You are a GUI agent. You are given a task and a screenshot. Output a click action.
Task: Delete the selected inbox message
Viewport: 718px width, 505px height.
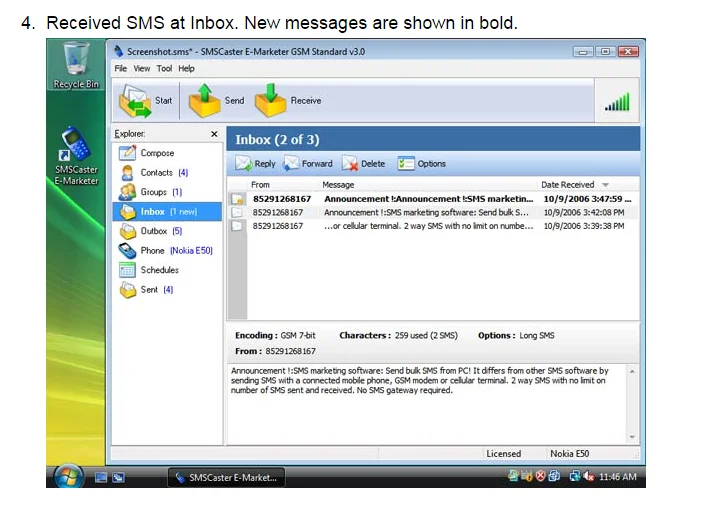click(364, 164)
